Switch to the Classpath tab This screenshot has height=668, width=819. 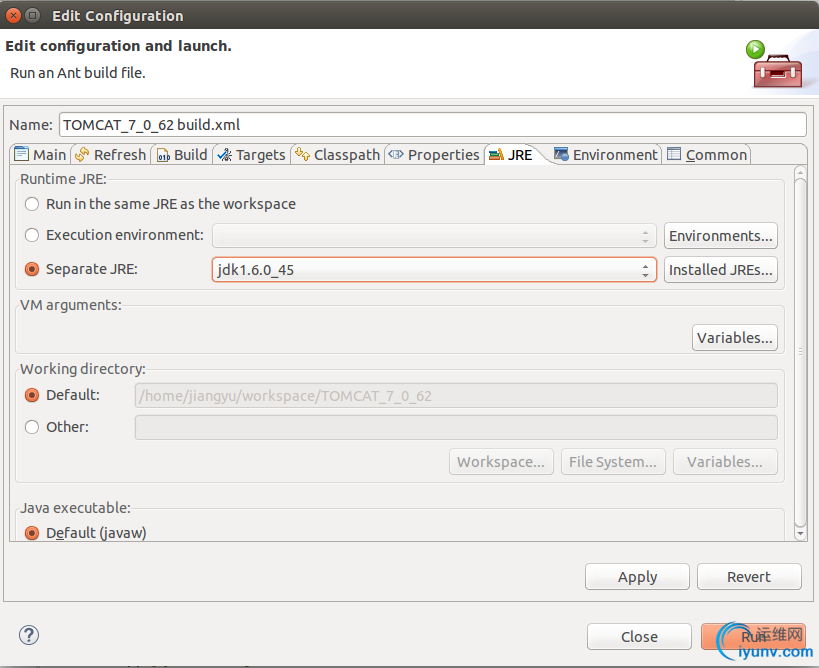[338, 155]
